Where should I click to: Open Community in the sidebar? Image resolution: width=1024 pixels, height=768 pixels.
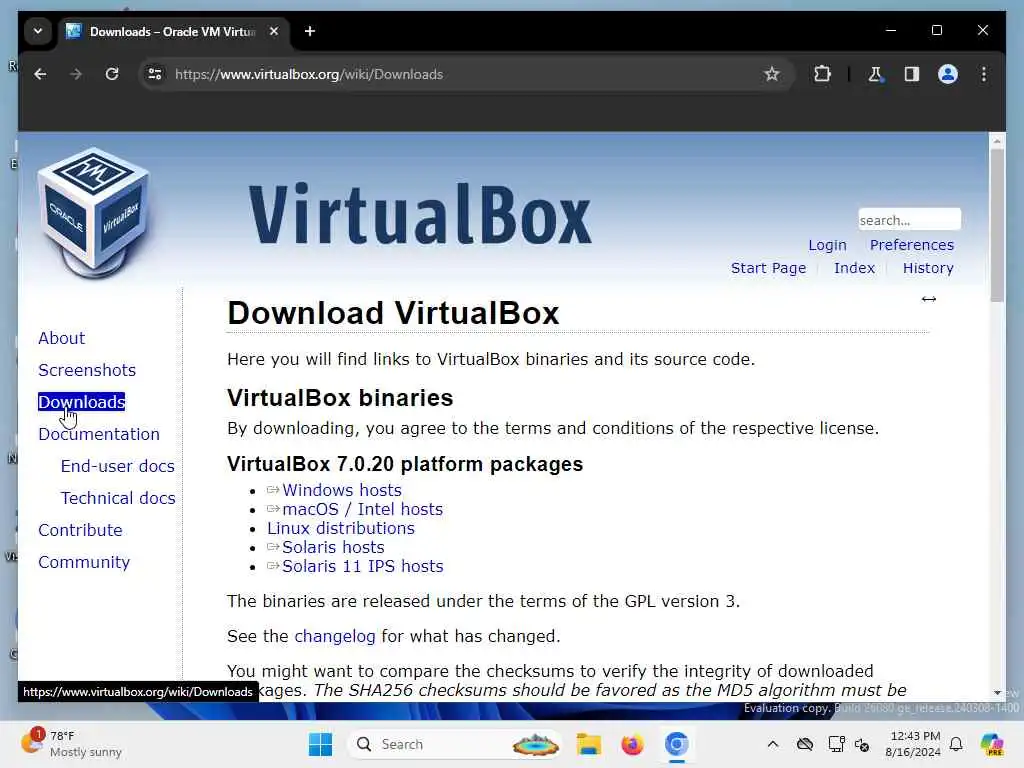click(84, 562)
